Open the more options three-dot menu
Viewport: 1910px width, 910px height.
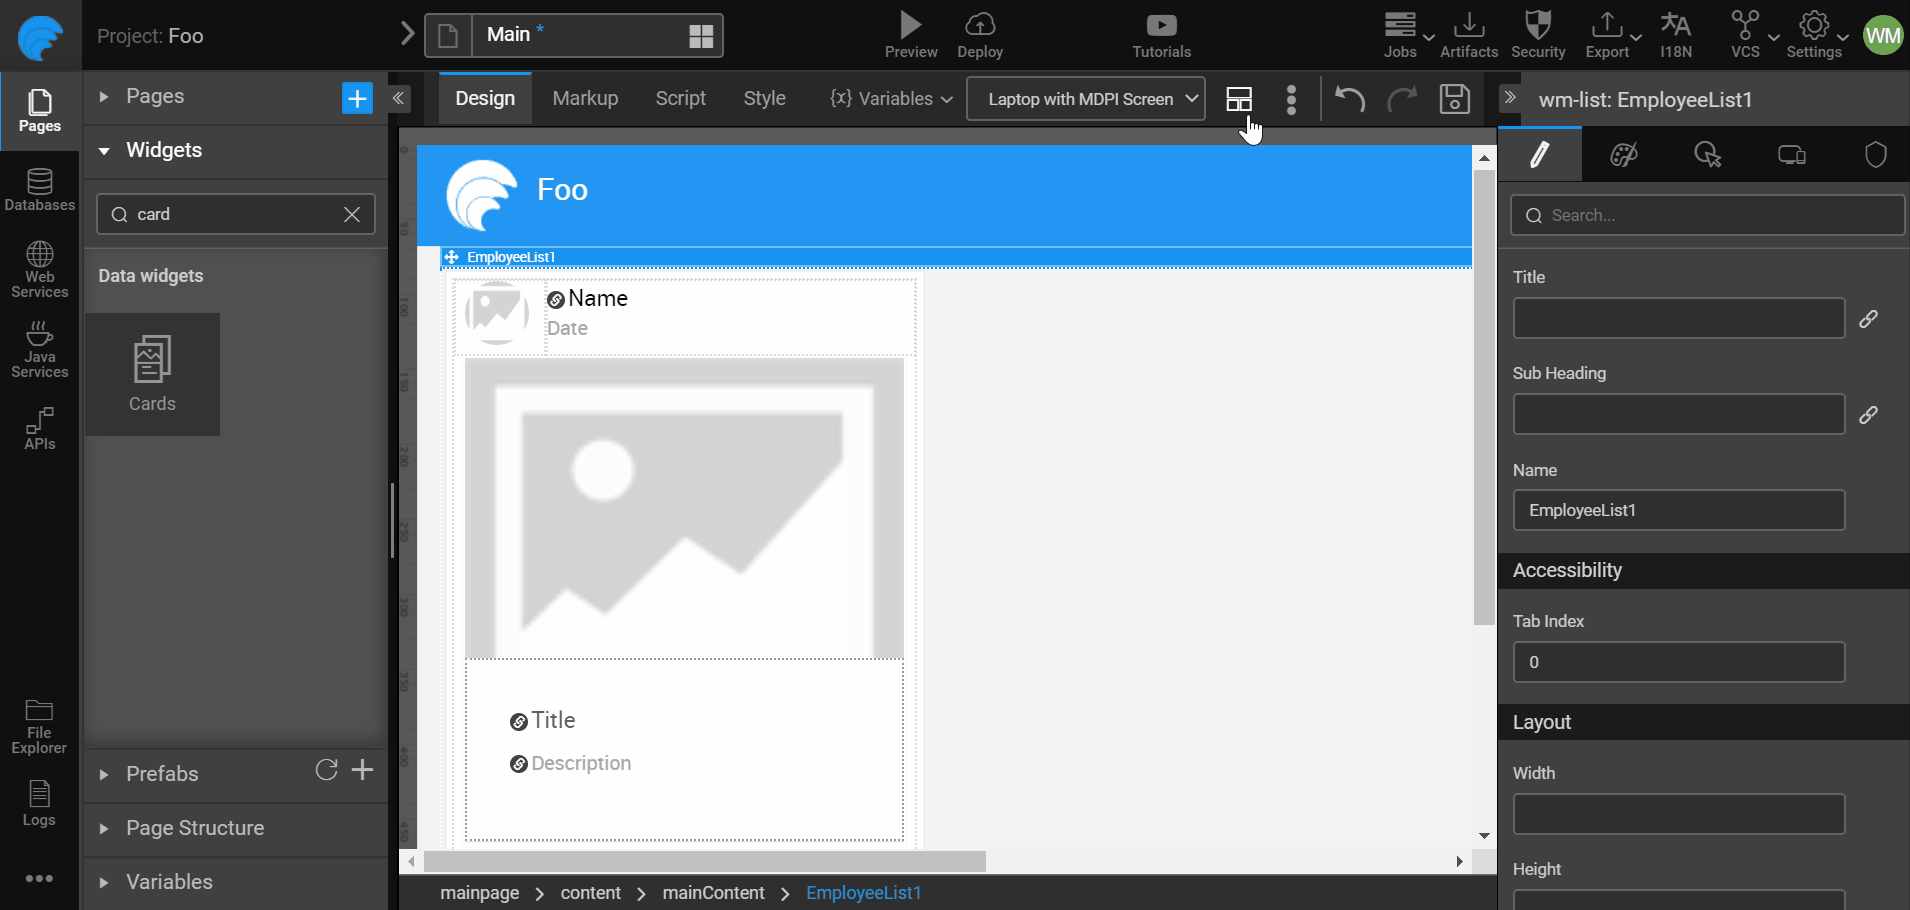click(x=1291, y=99)
